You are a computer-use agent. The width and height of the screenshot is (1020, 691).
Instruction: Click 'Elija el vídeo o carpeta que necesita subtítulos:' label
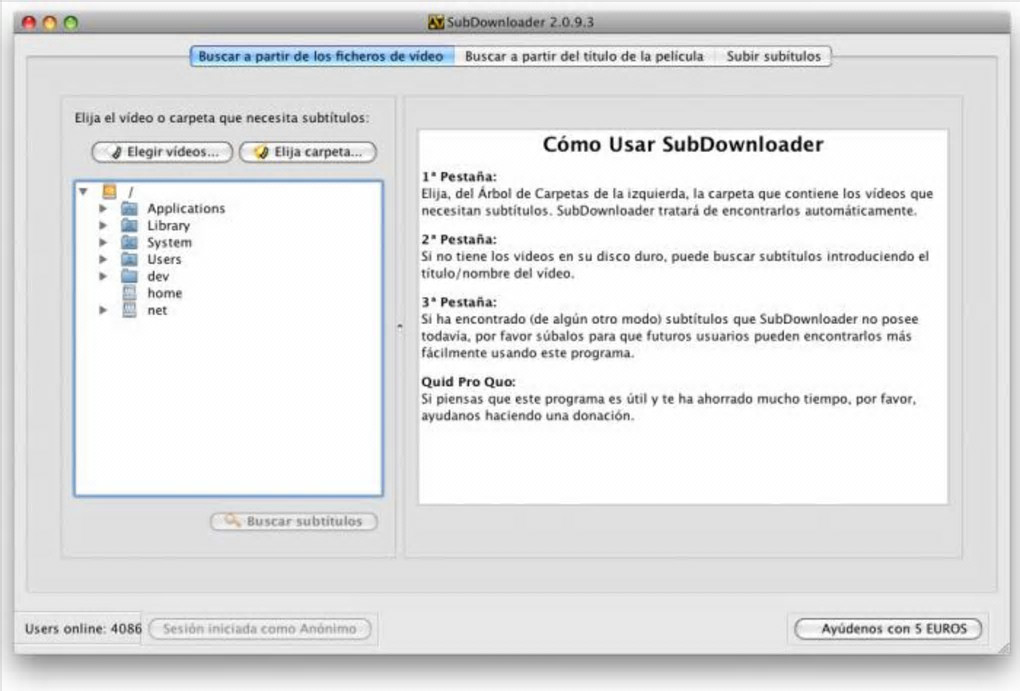point(222,118)
